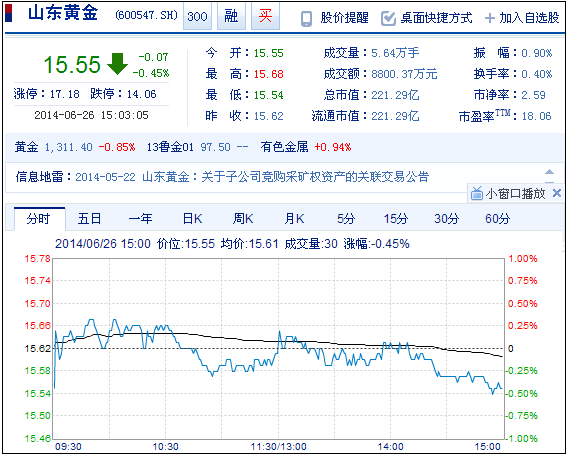Click the 换手率 value 0.40%
This screenshot has width=567, height=455.
pos(537,74)
